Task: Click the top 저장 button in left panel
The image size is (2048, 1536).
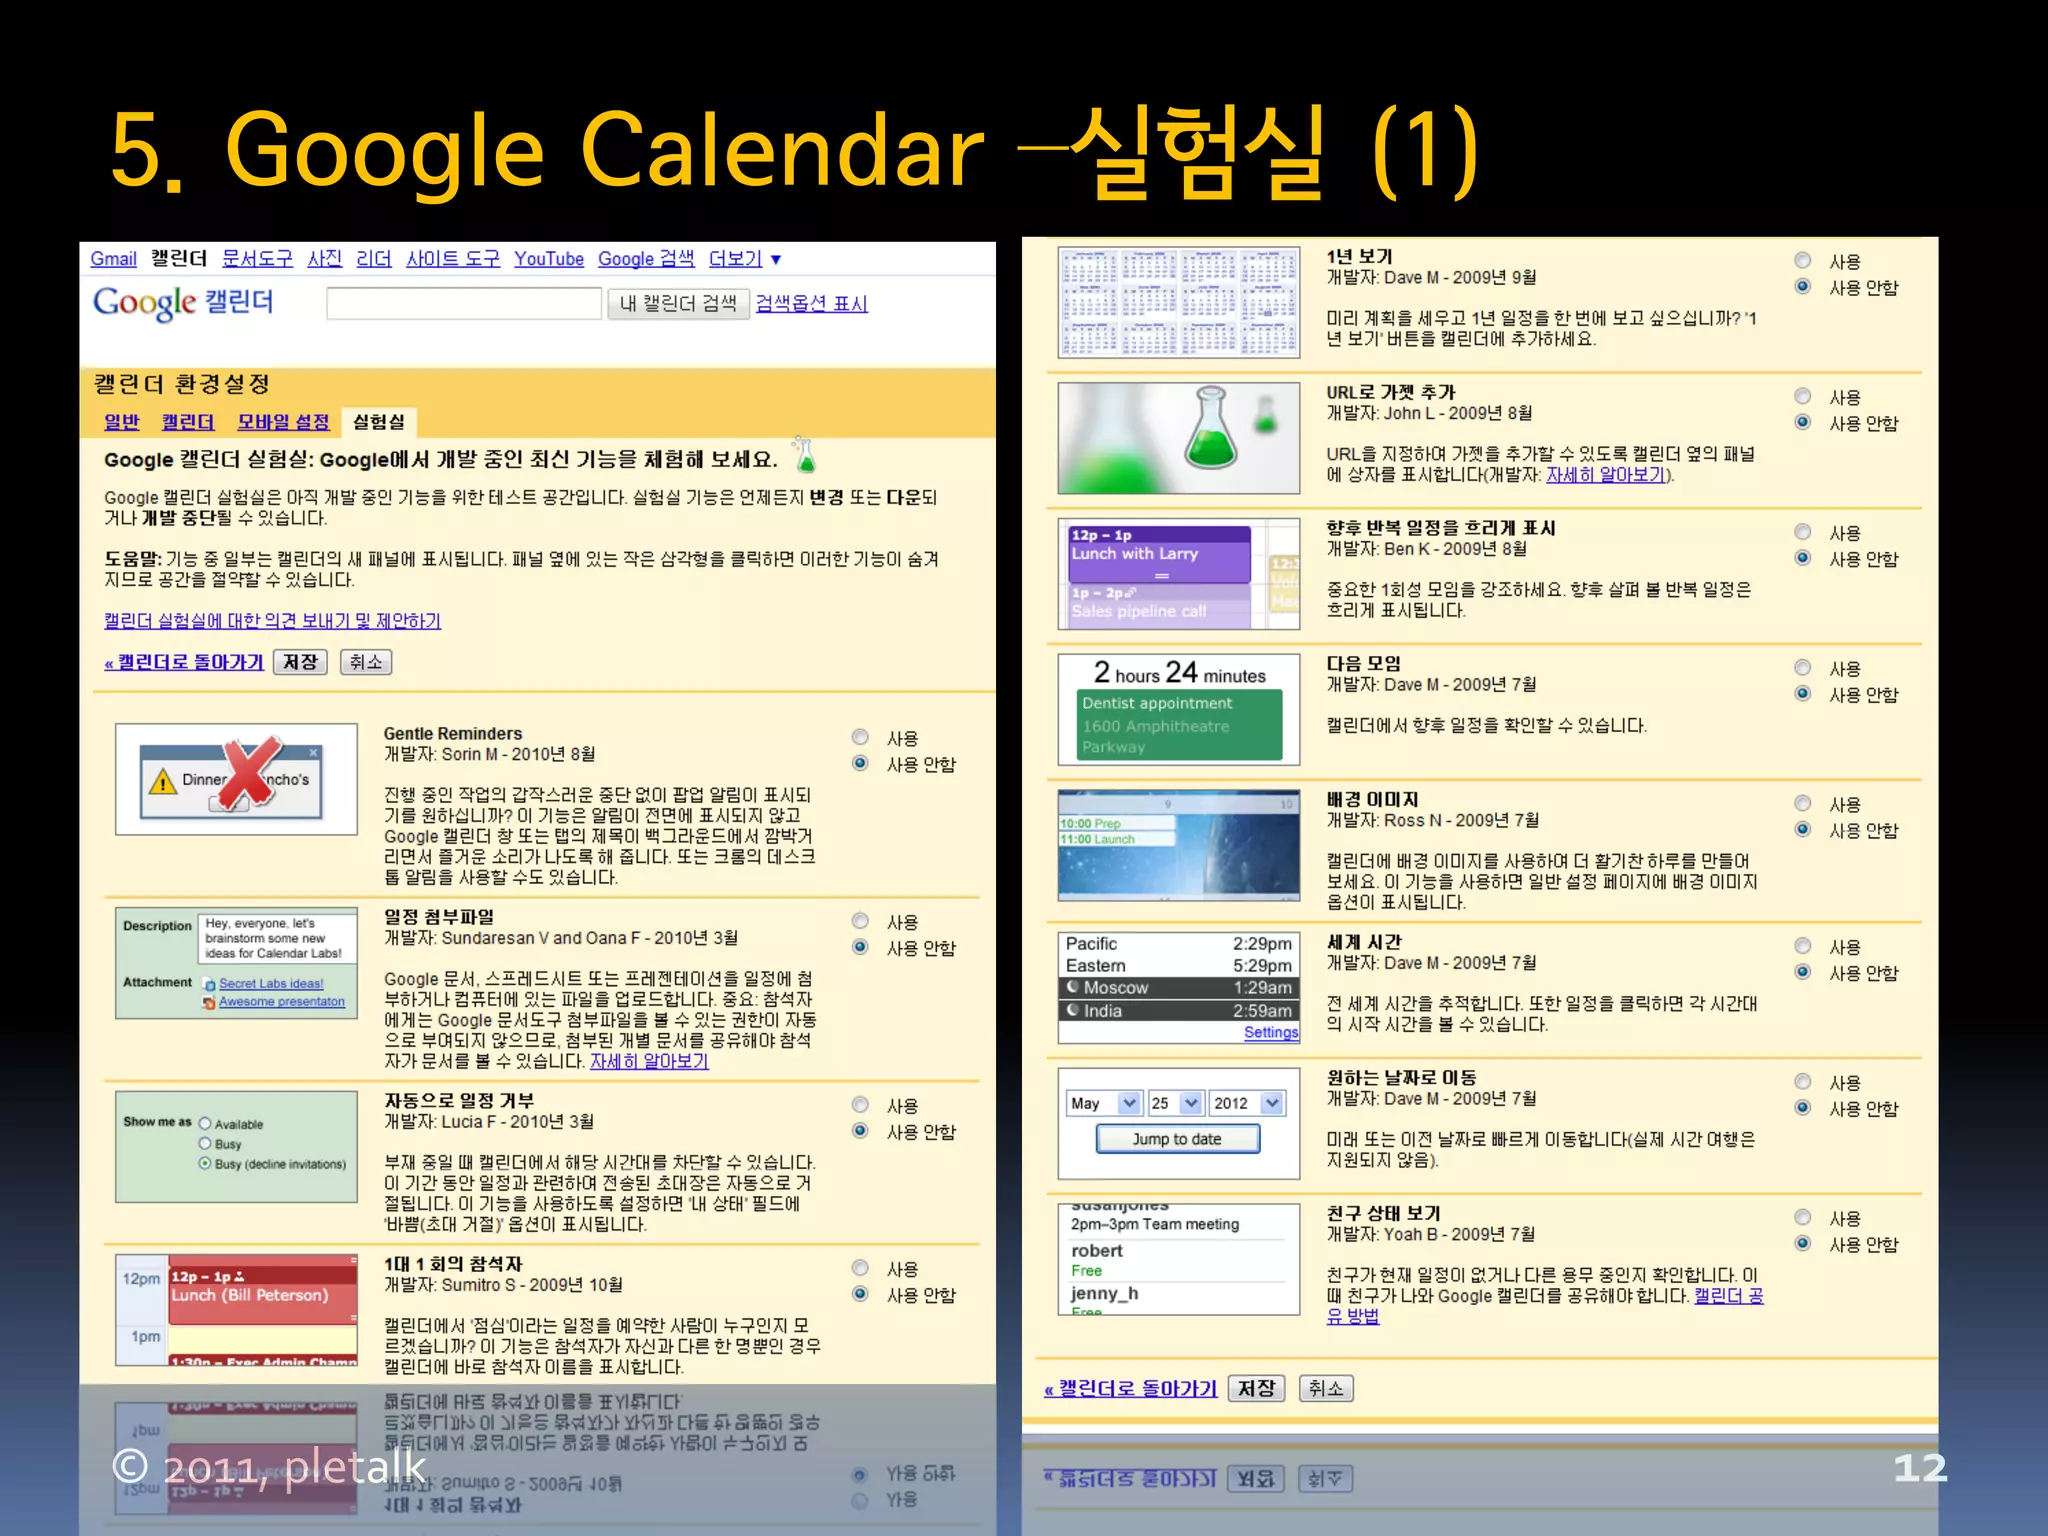Action: tap(300, 662)
